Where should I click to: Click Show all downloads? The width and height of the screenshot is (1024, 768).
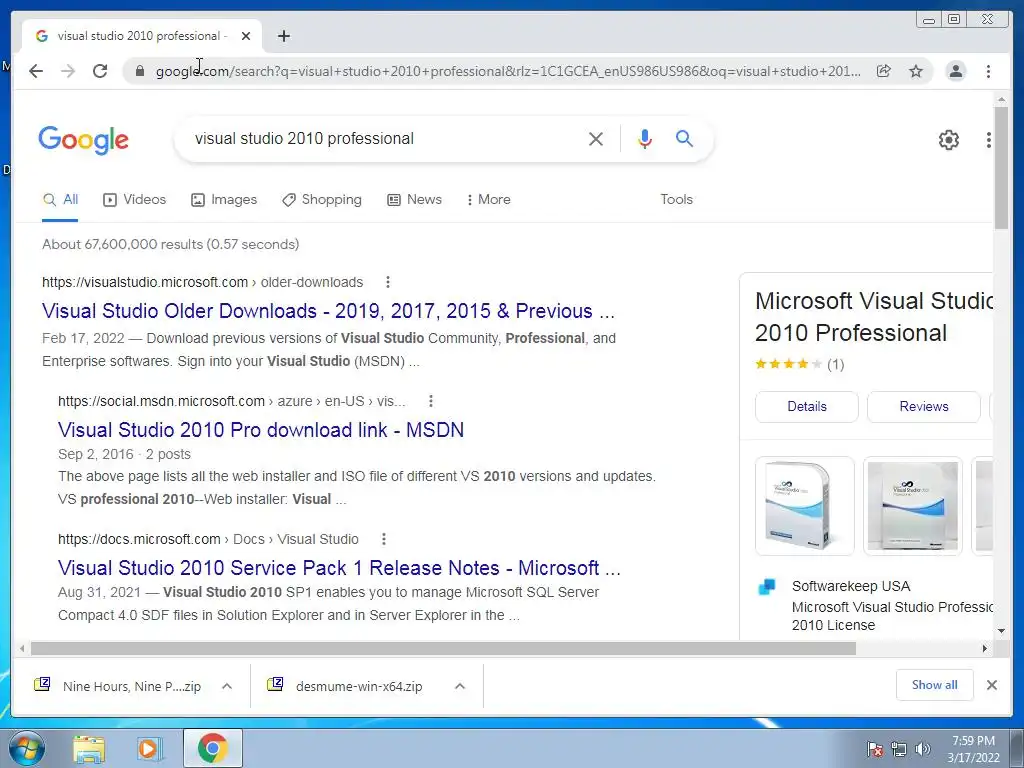935,685
